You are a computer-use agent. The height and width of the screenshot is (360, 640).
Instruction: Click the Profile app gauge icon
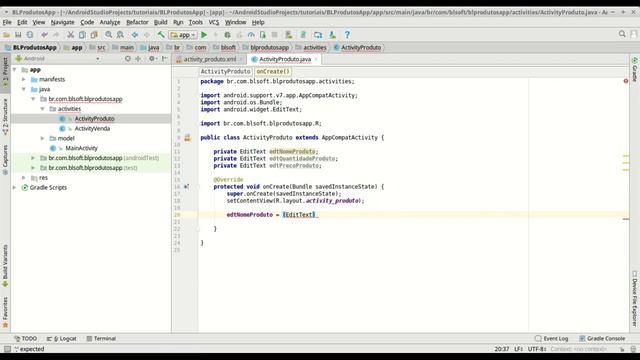click(x=251, y=35)
